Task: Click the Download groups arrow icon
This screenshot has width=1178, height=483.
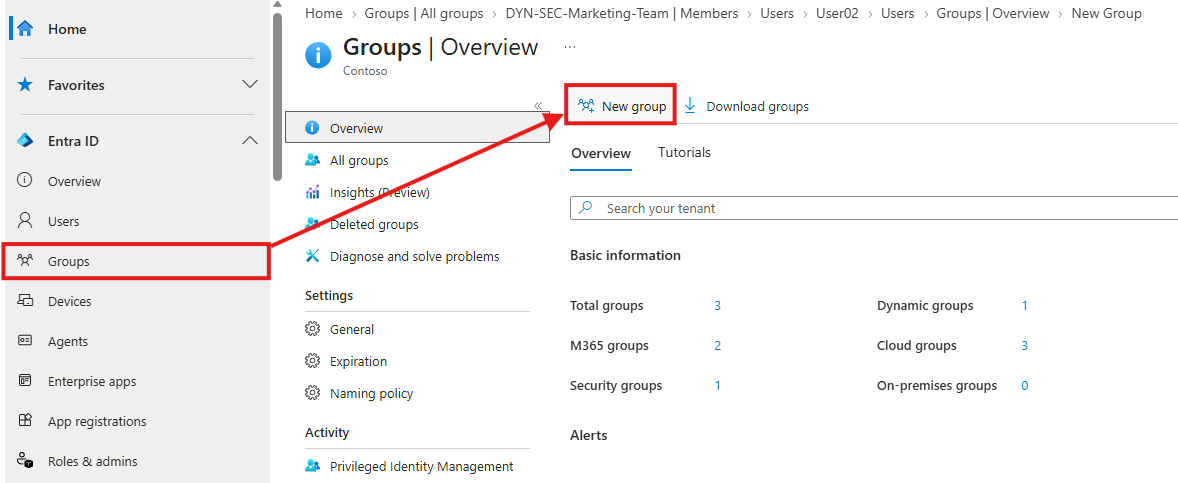Action: 690,106
